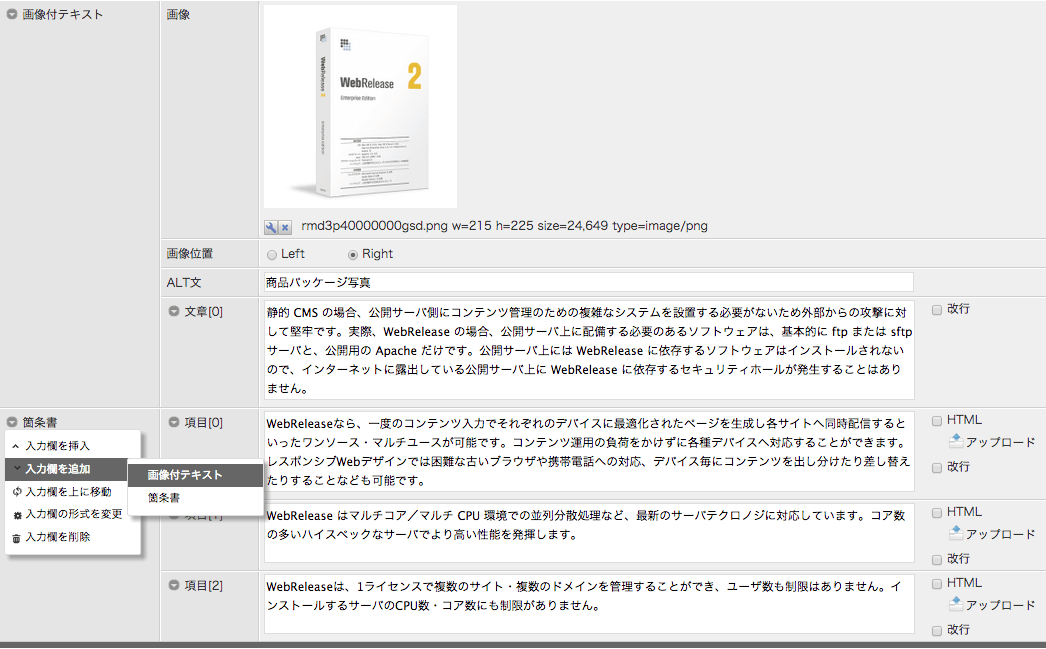1046x649 pixels.
Task: Click the gear icon for 入力欄の形式を変更
Action: (17, 515)
